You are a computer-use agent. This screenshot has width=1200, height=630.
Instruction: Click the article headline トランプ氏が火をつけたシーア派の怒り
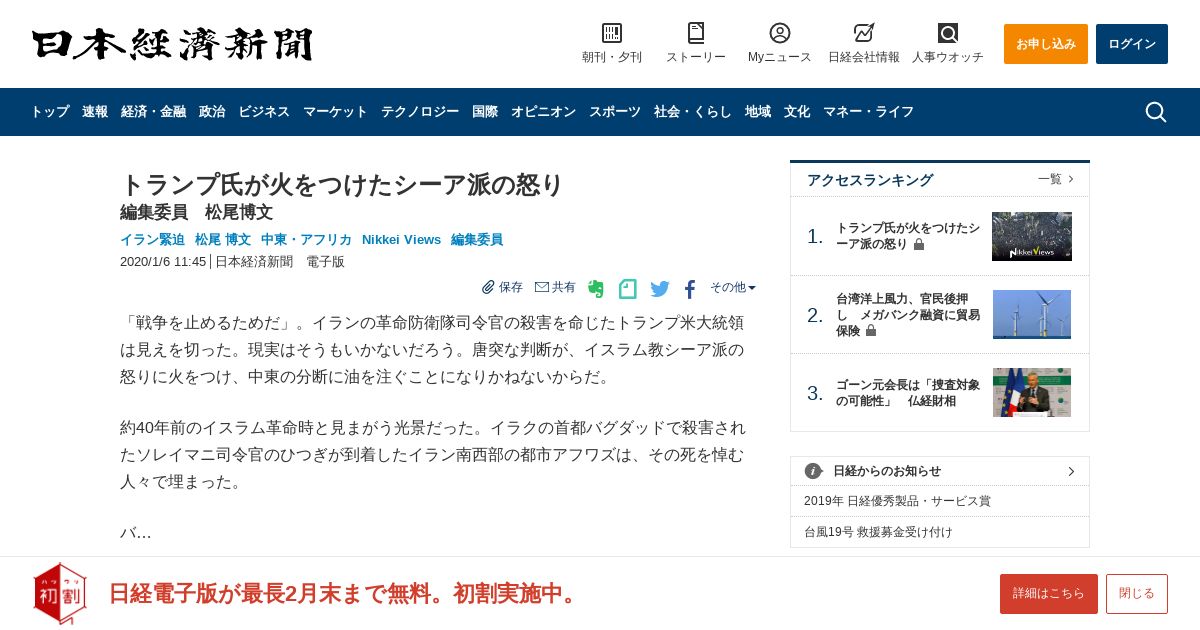(342, 185)
